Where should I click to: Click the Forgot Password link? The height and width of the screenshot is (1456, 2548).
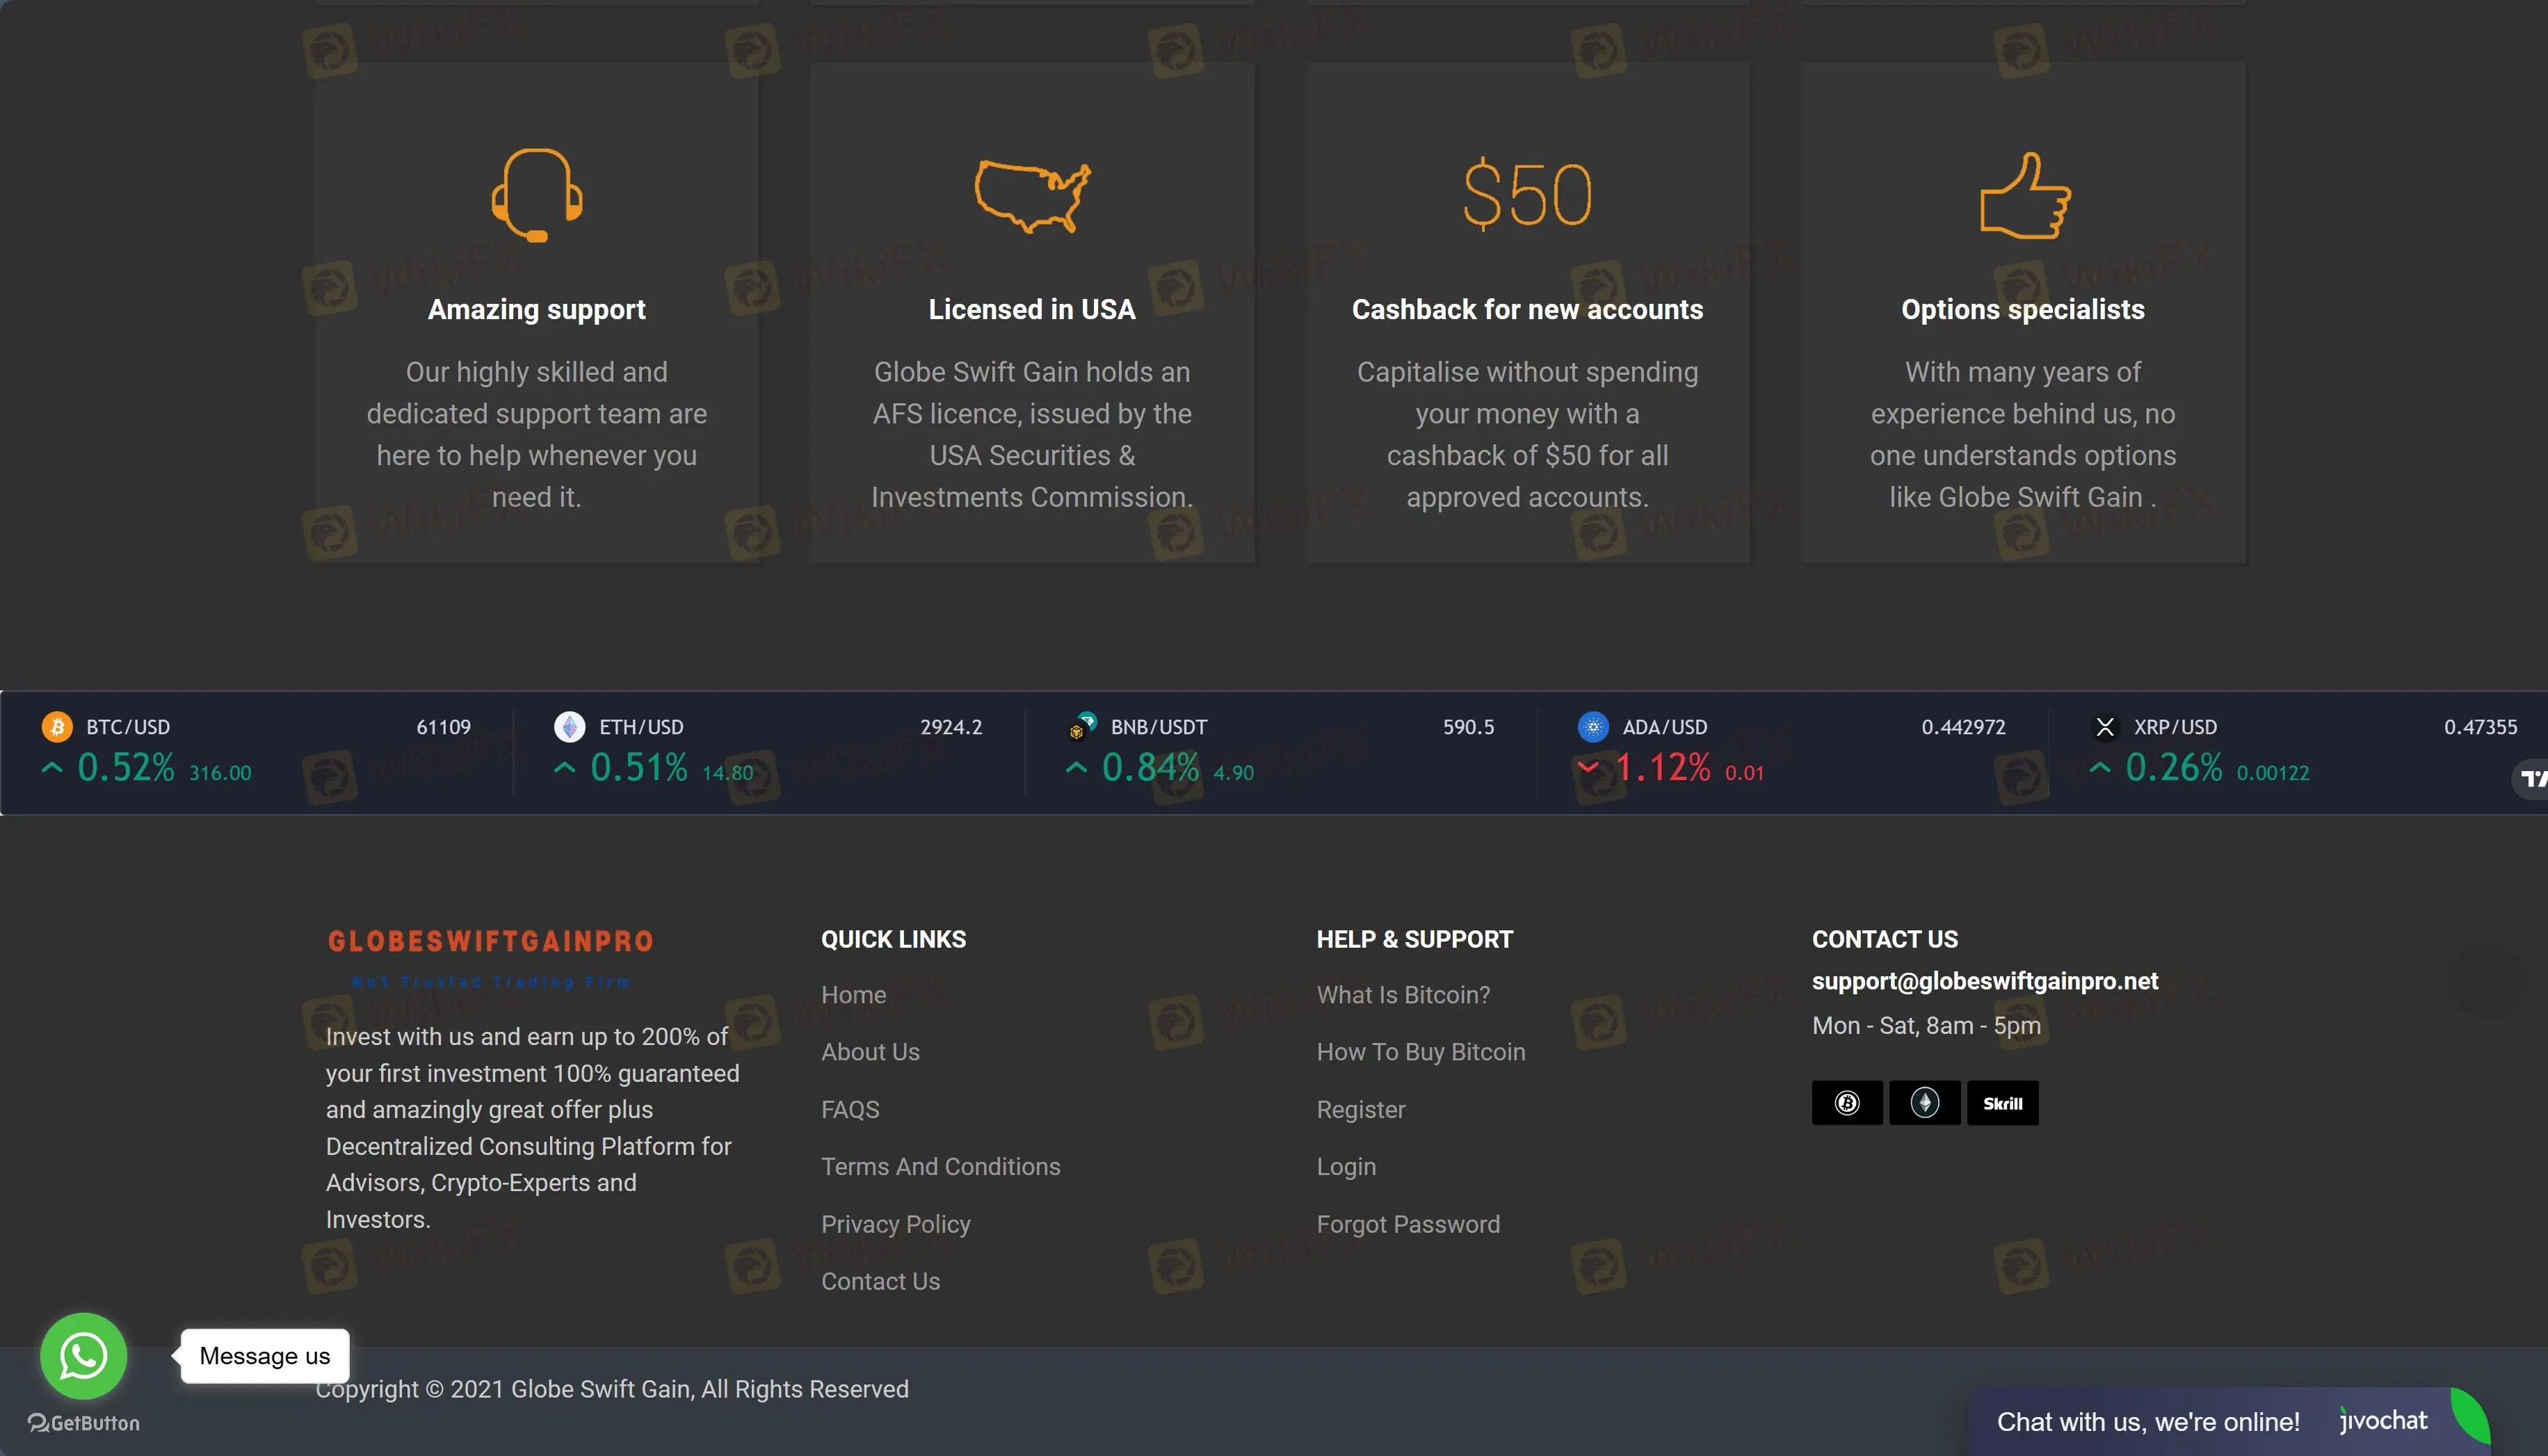(x=1407, y=1224)
